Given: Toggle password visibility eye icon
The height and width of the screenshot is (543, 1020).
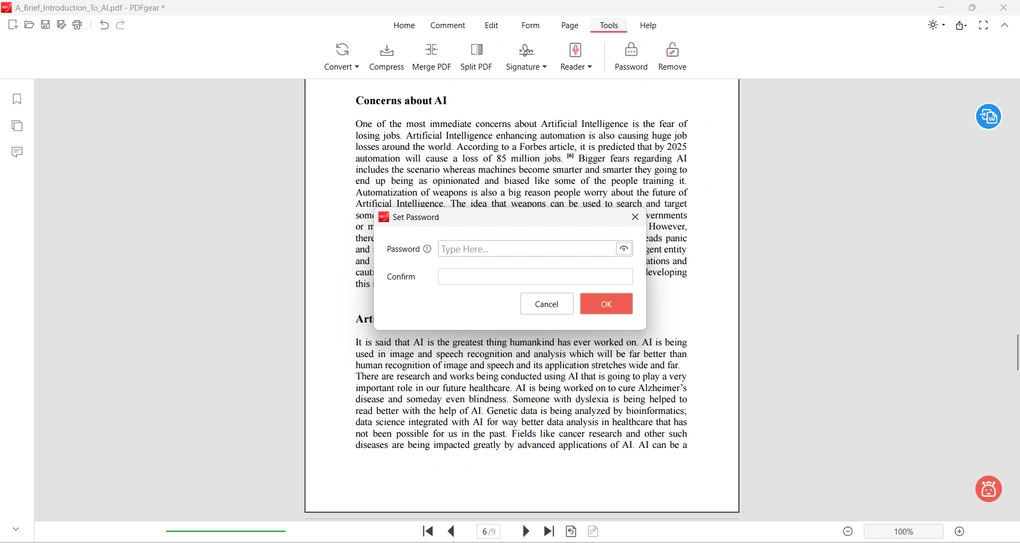Looking at the screenshot, I should click(x=624, y=249).
